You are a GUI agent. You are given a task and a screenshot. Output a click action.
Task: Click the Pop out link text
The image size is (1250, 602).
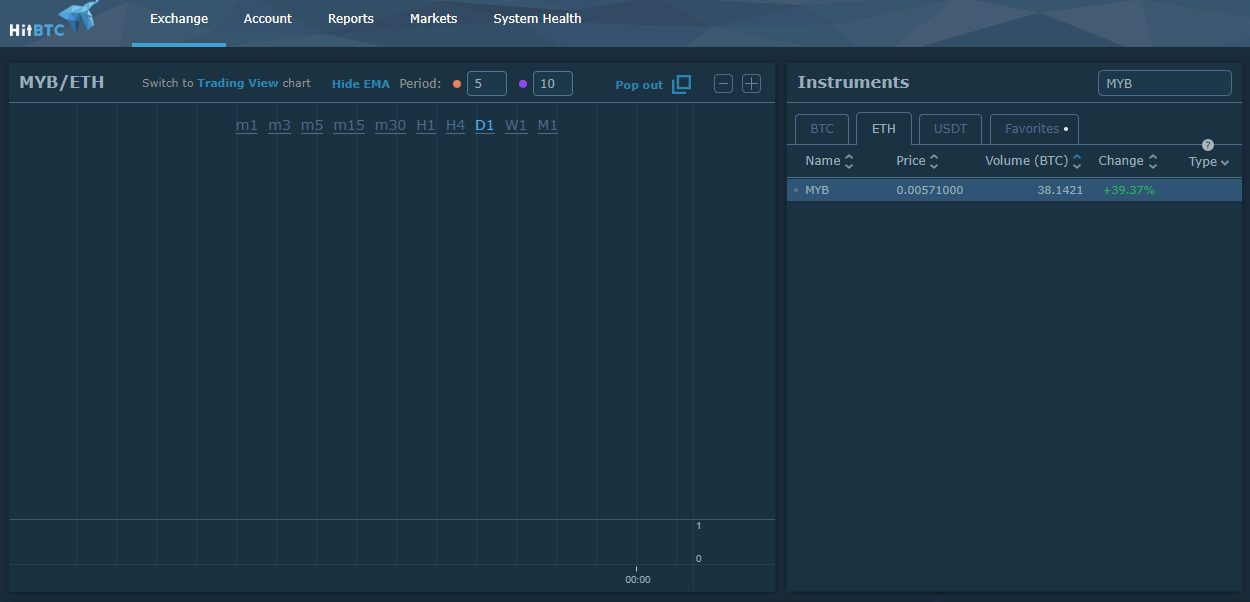point(639,85)
